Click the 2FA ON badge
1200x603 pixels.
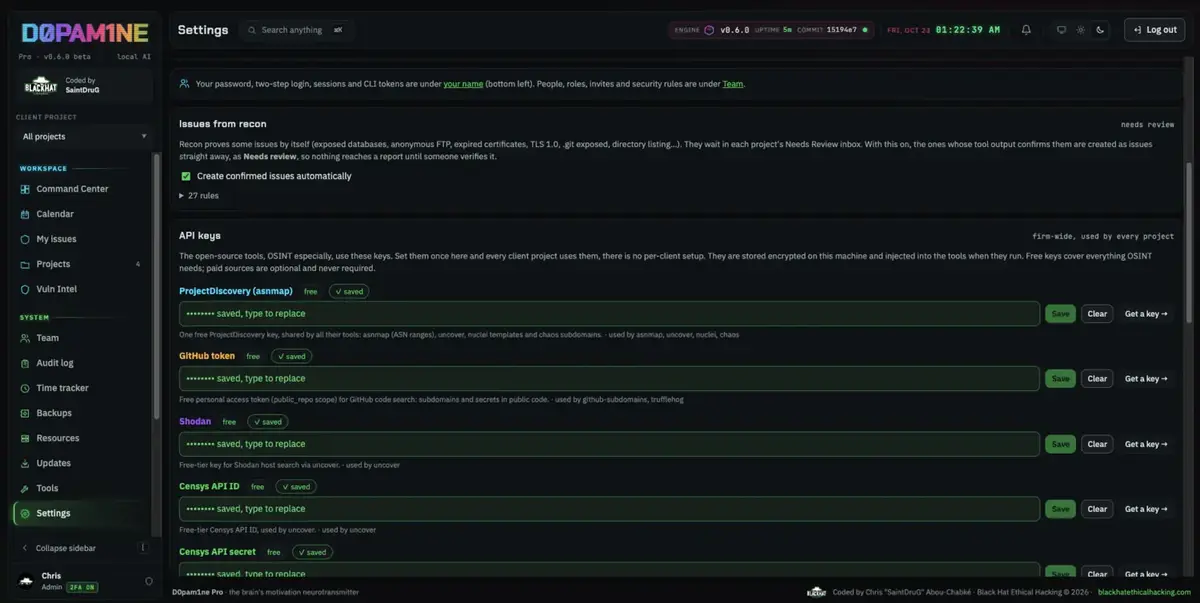click(x=82, y=587)
